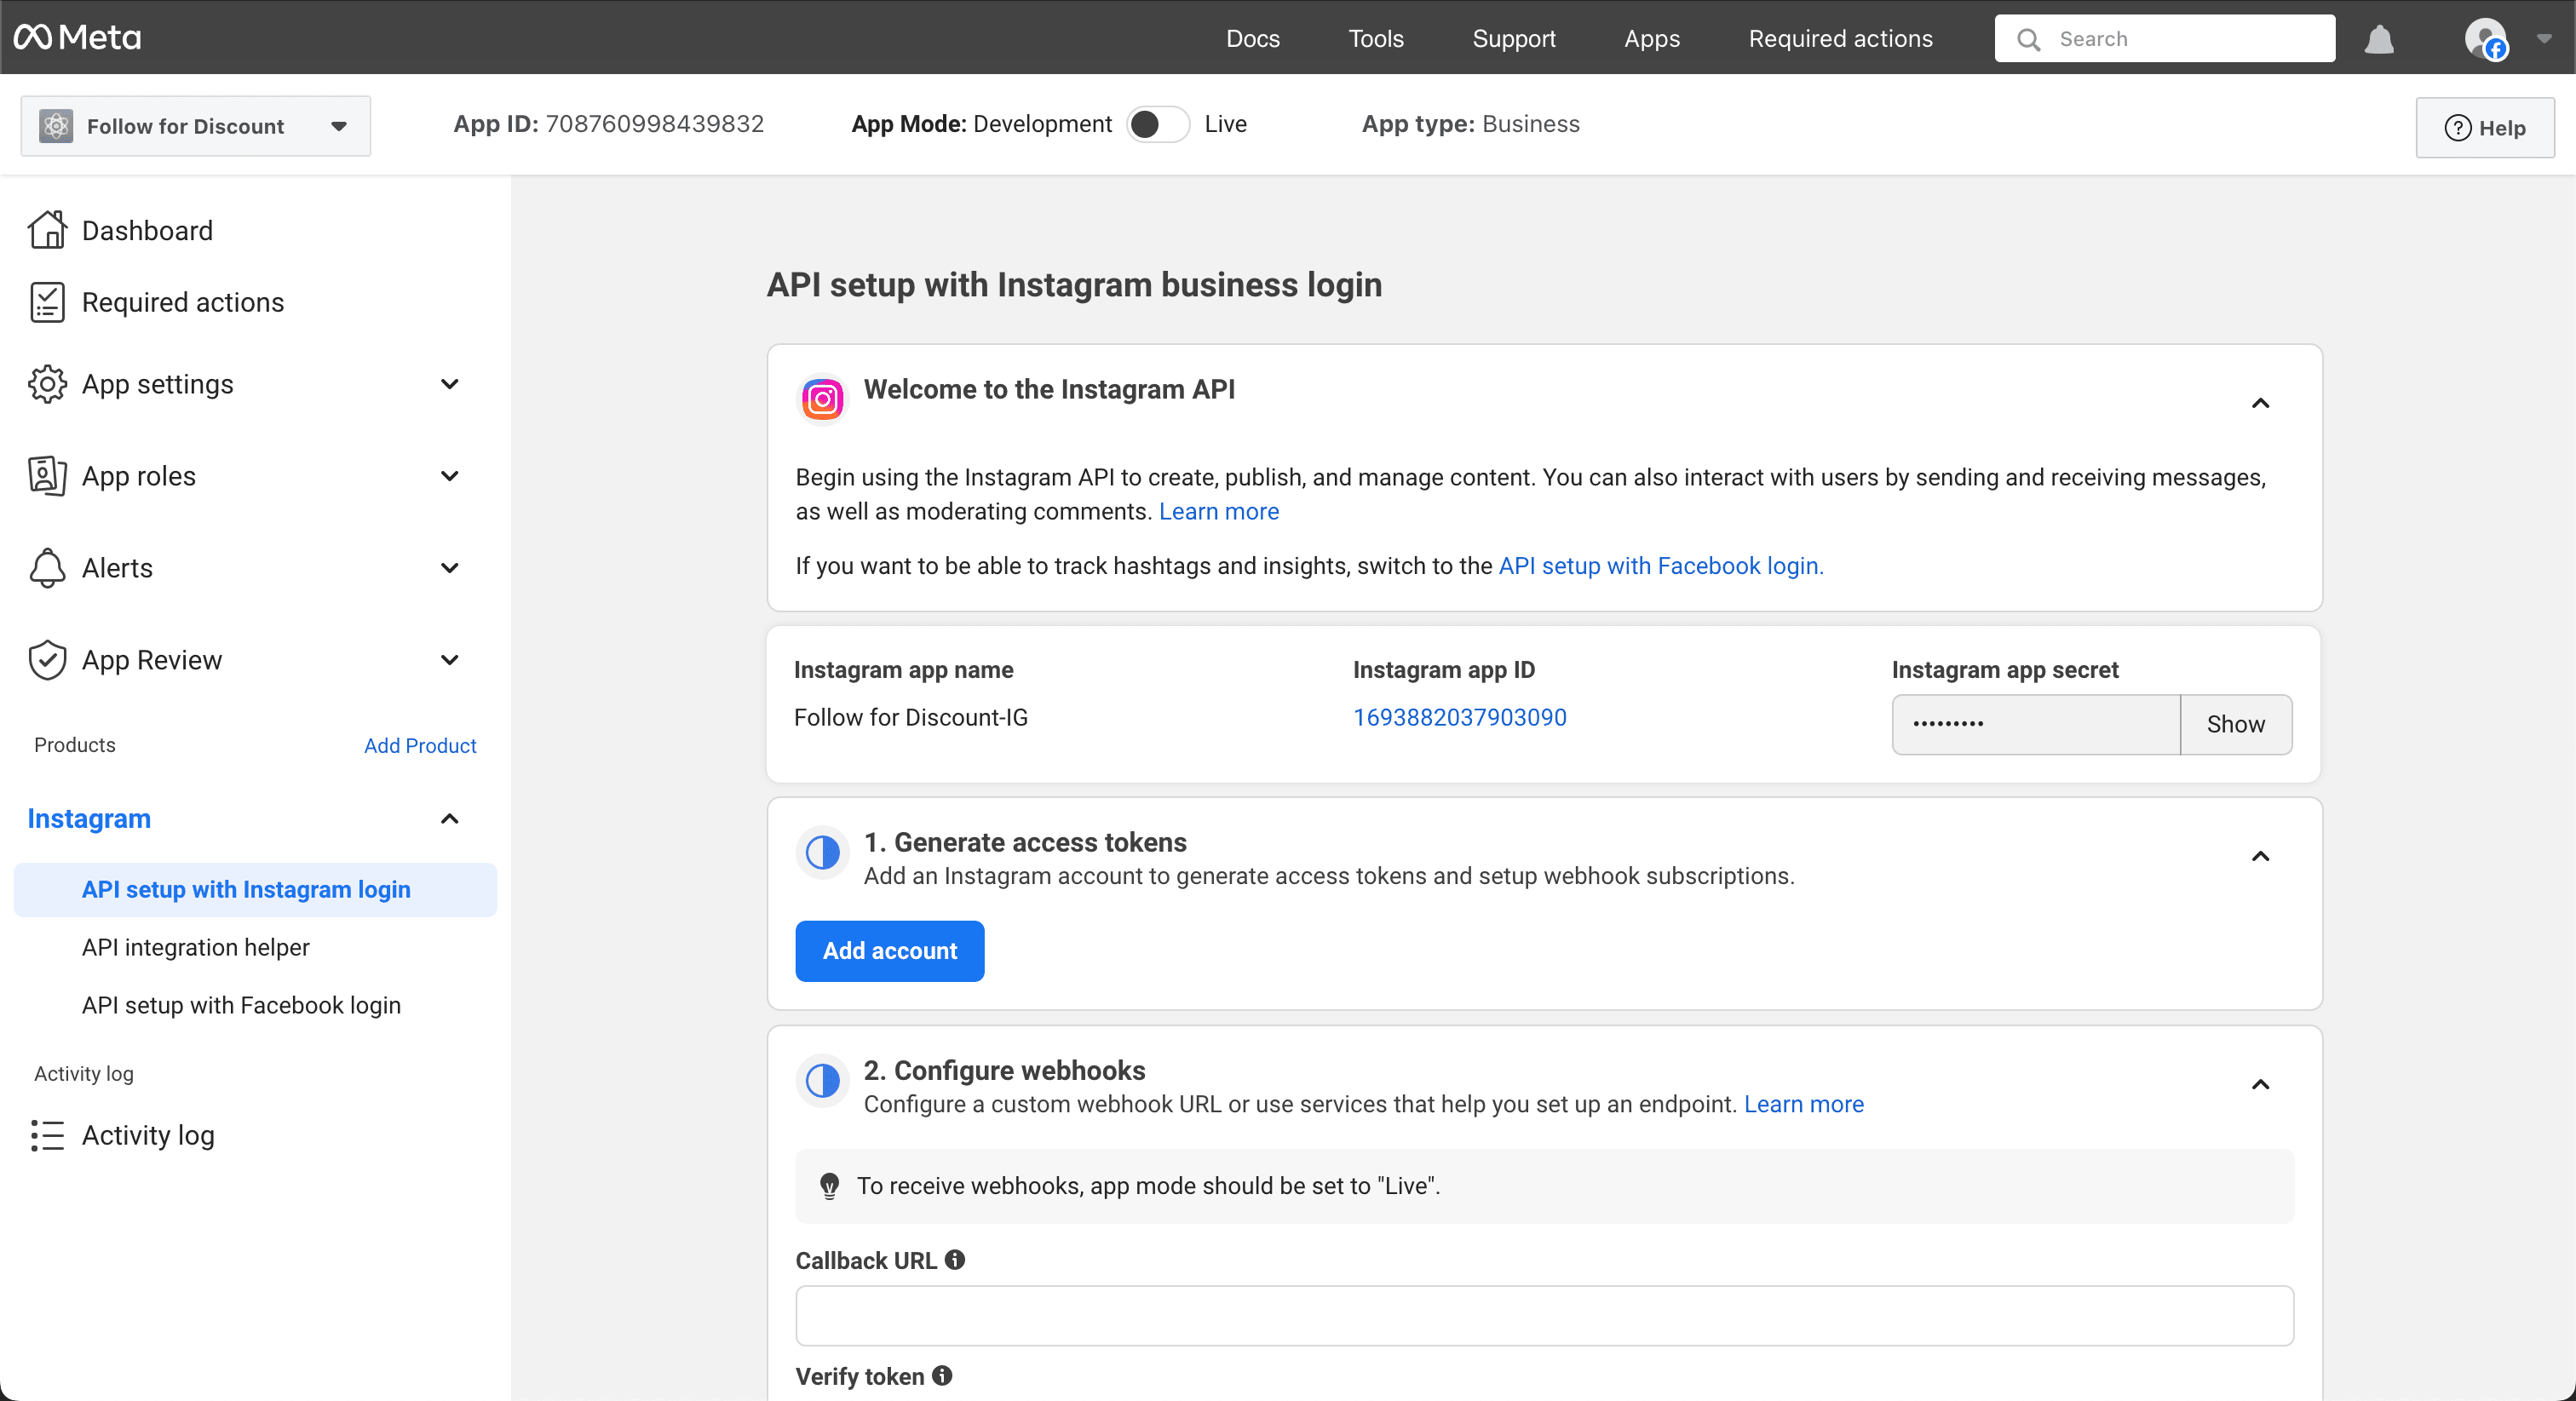Click the Follow for Discount-IG app name
The width and height of the screenshot is (2576, 1401).
point(910,717)
